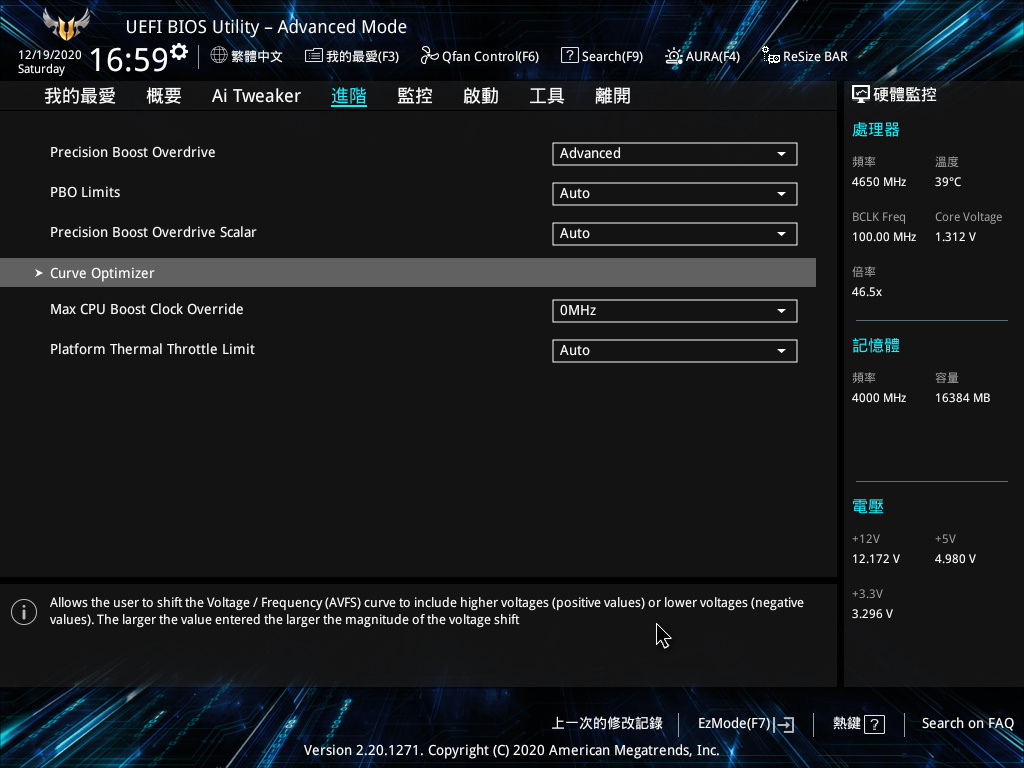Click the 46.5x ratio value

[x=867, y=291]
